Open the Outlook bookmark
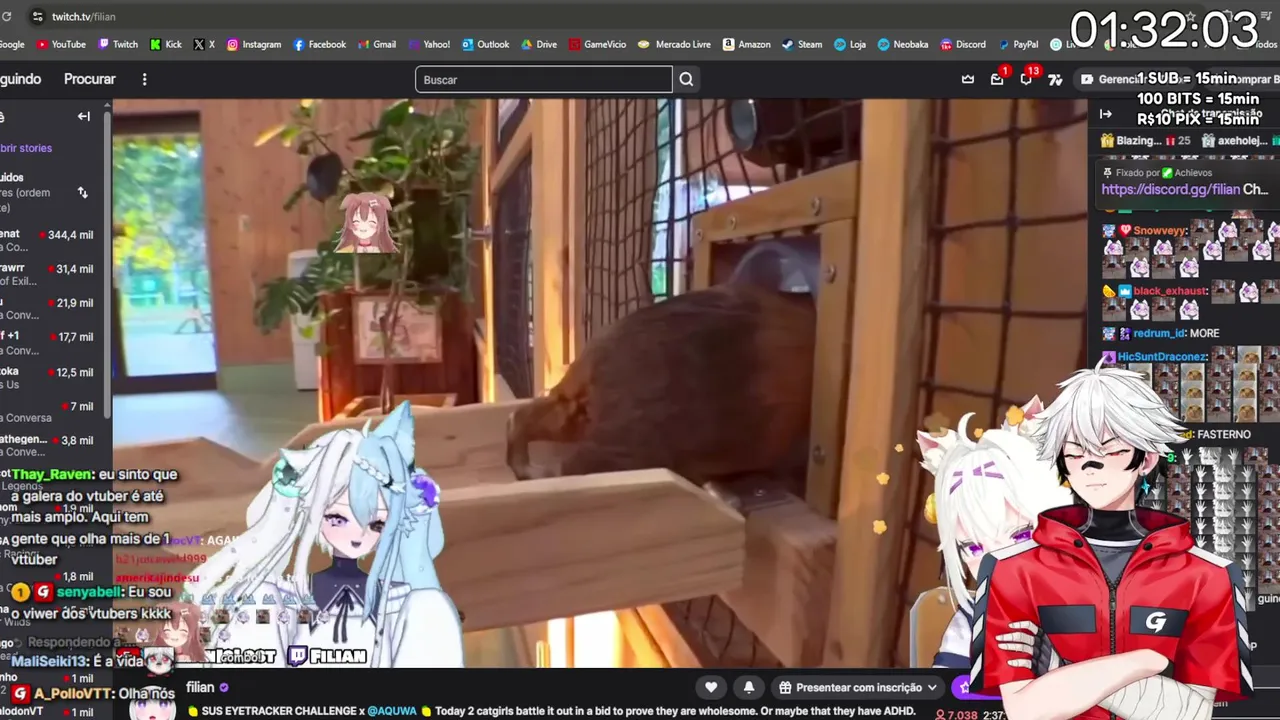 485,44
